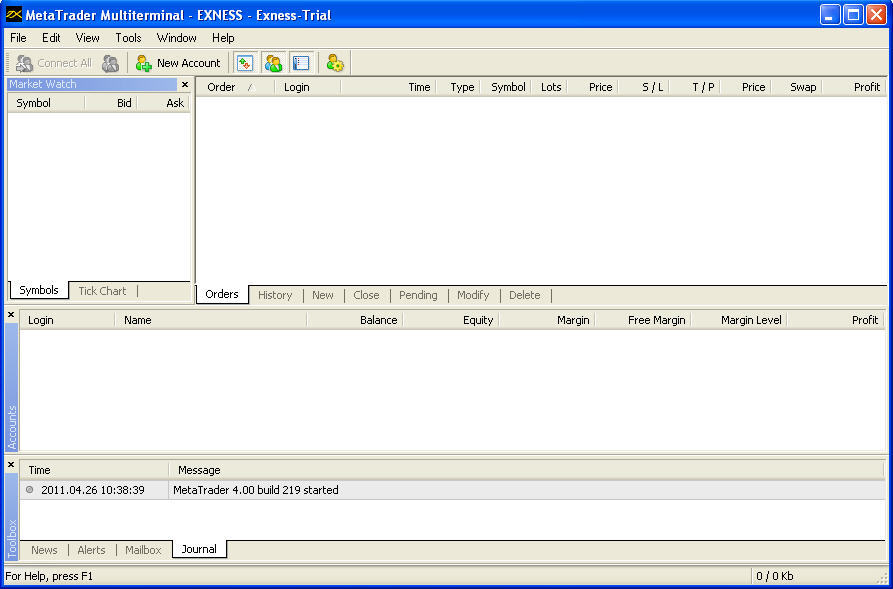Sort orders by the Order column header
The image size is (893, 589).
click(x=221, y=87)
